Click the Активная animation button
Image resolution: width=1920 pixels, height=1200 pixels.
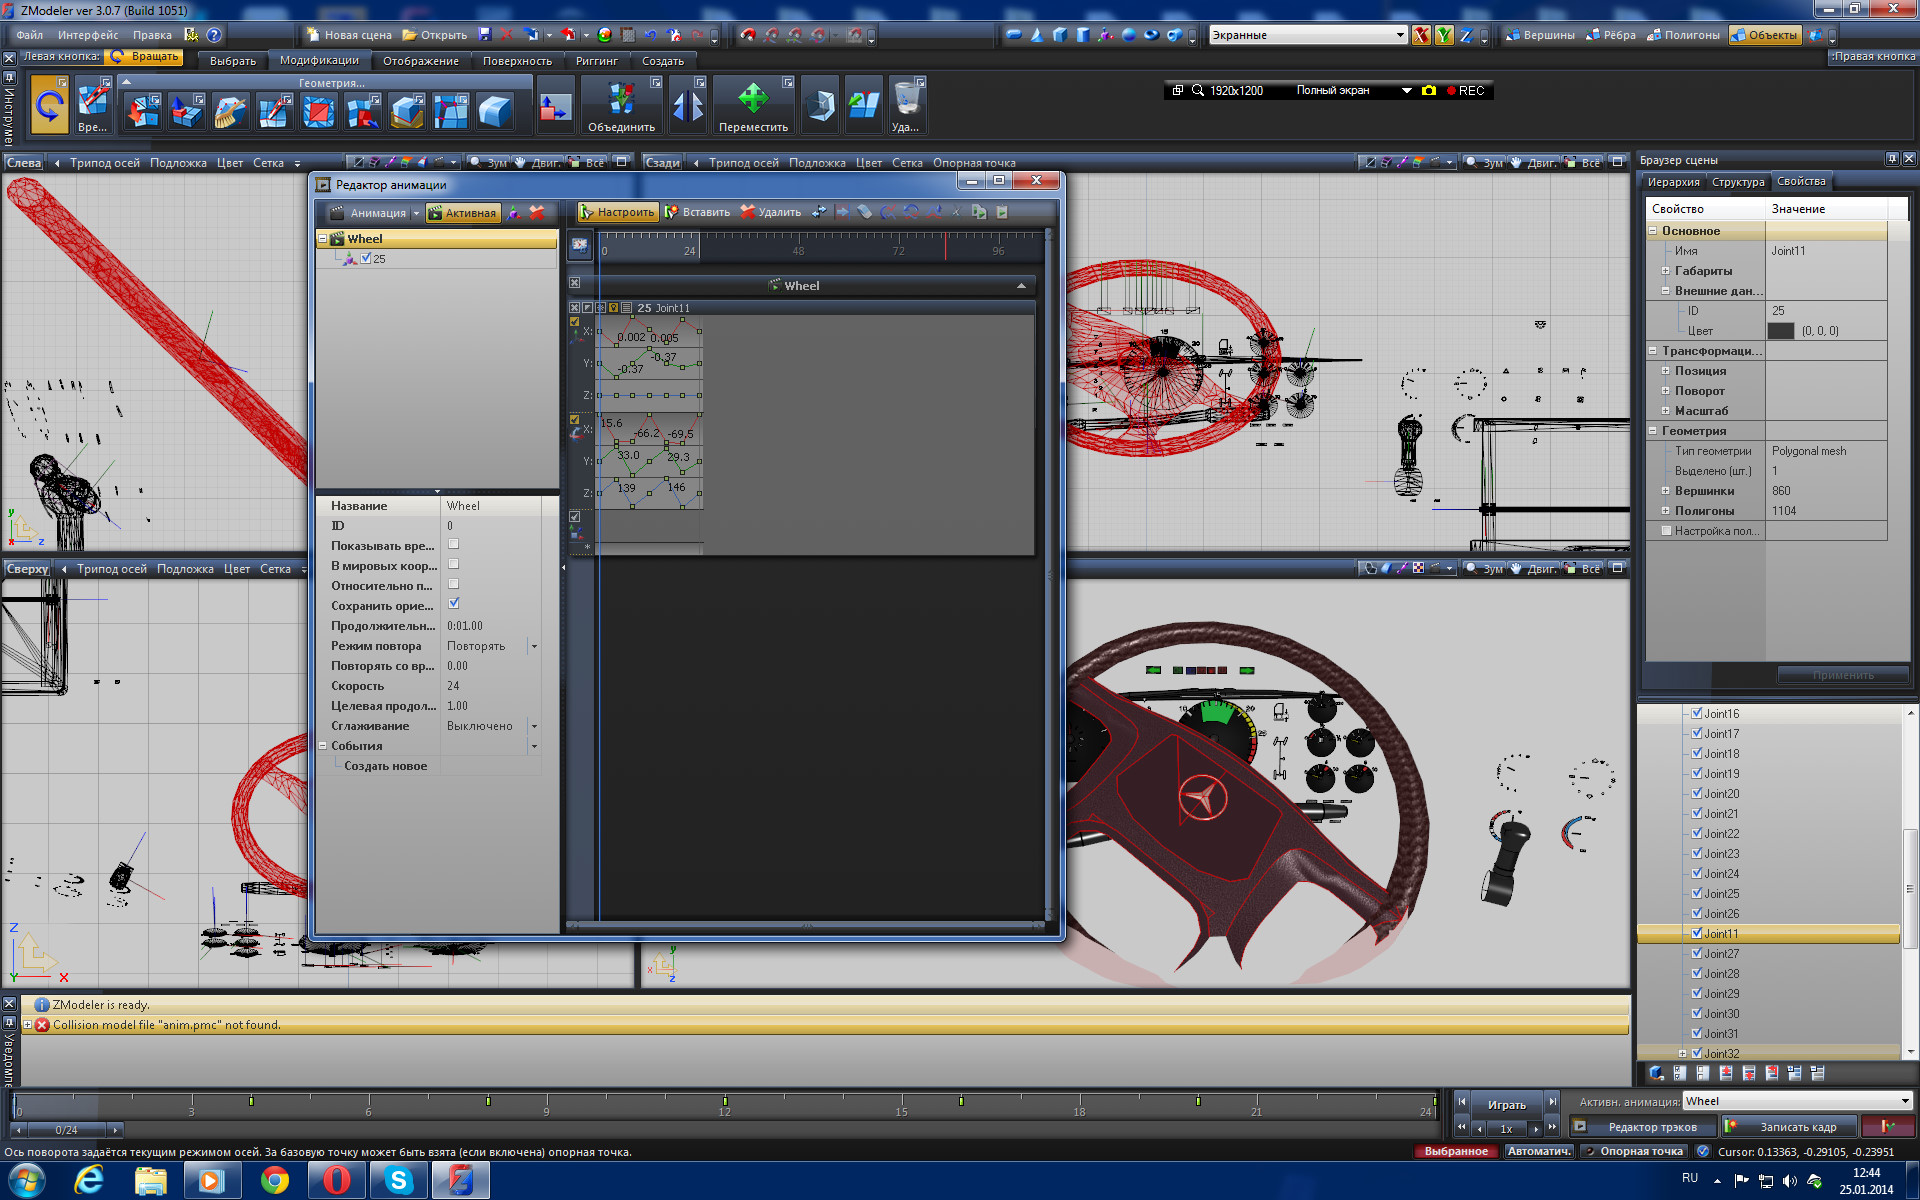point(462,213)
